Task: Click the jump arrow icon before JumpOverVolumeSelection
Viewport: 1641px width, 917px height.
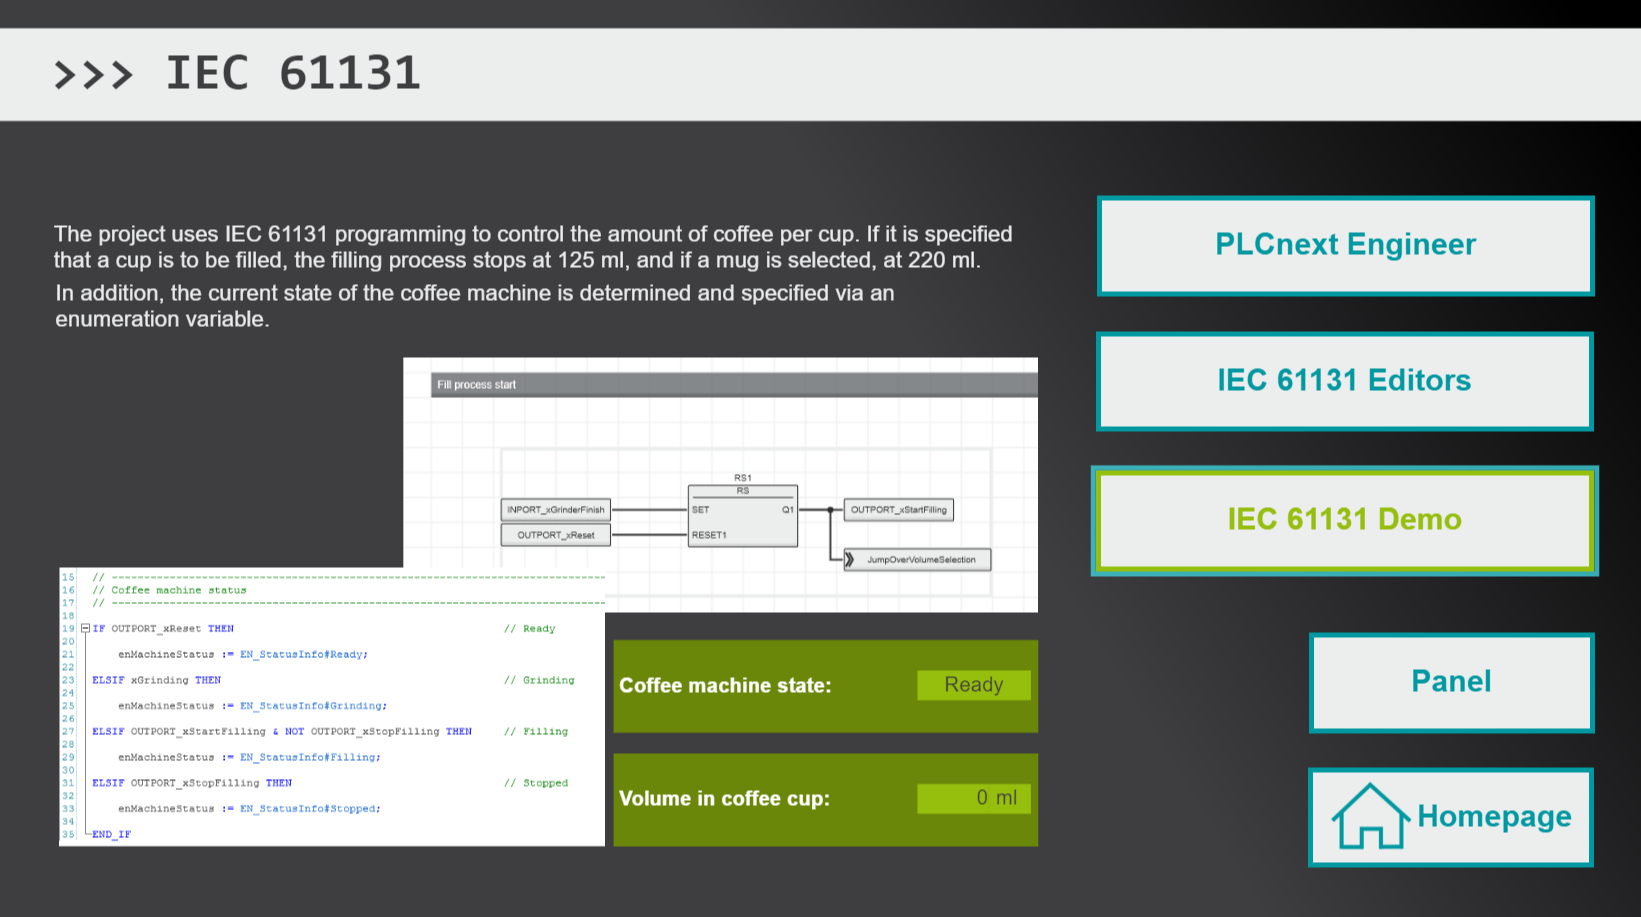Action: (850, 560)
